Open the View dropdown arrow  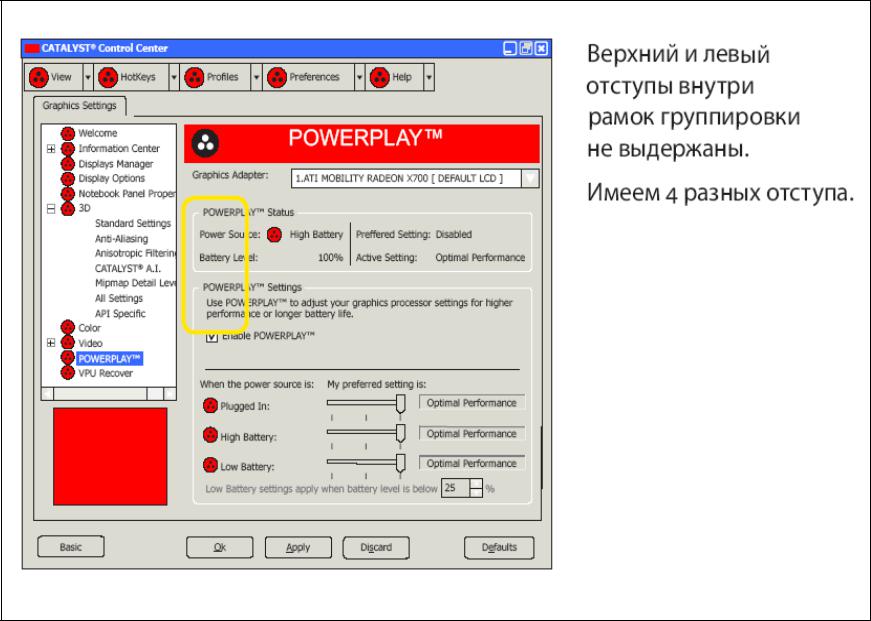(x=88, y=77)
